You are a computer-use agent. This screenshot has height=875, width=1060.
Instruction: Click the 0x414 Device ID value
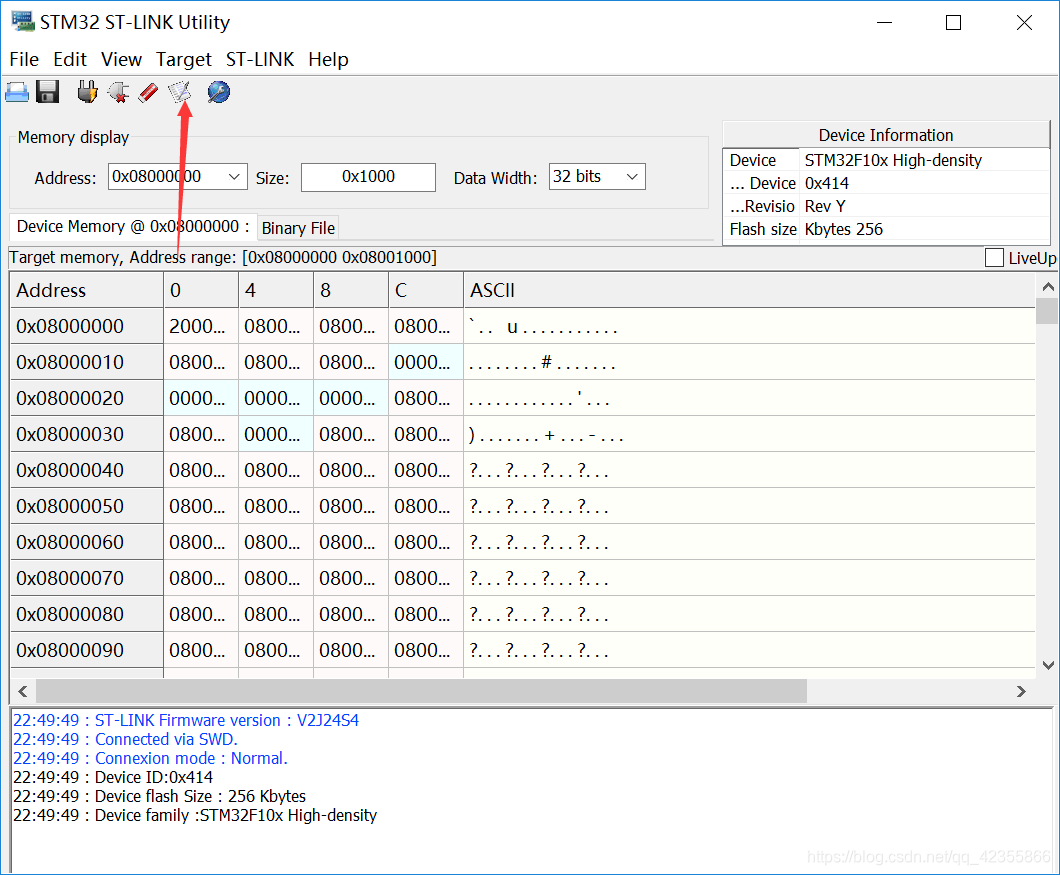click(x=827, y=183)
